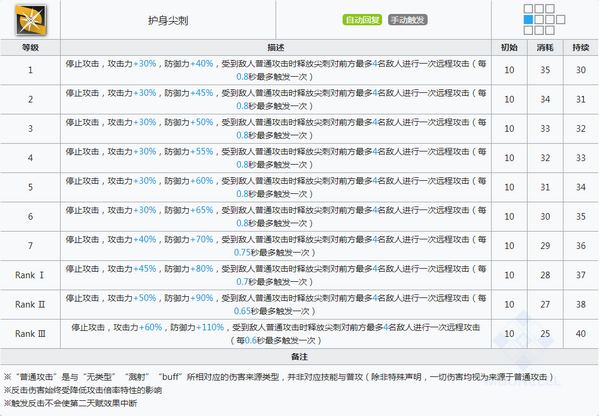Select level 1 cell in 等级 column
Image resolution: width=599 pixels, height=416 pixels.
[x=30, y=70]
